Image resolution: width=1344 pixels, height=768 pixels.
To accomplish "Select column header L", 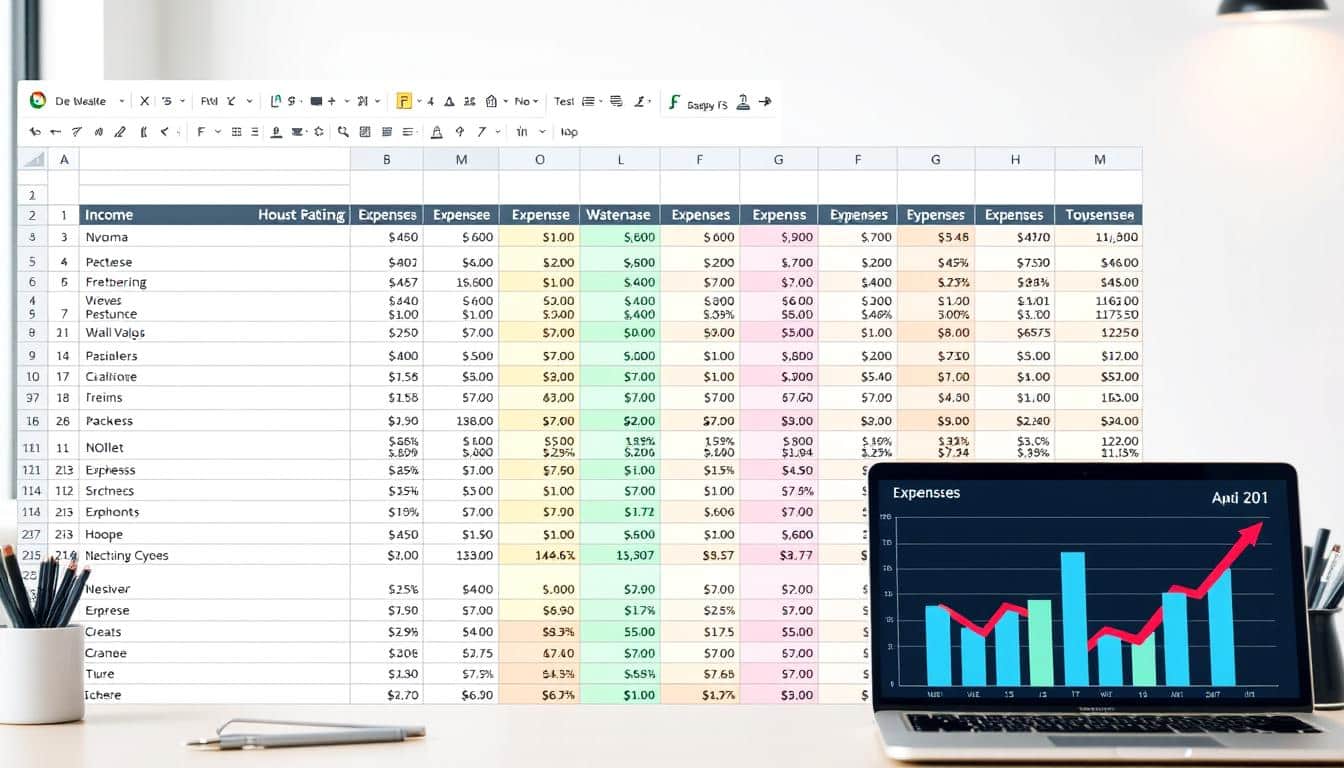I will coord(620,159).
